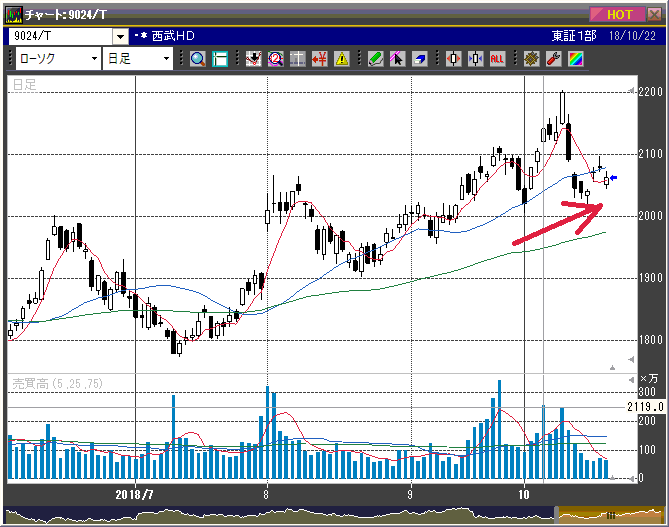Open the ローソク chart type dropdown
Screen dimensions: 669x527
[94, 59]
